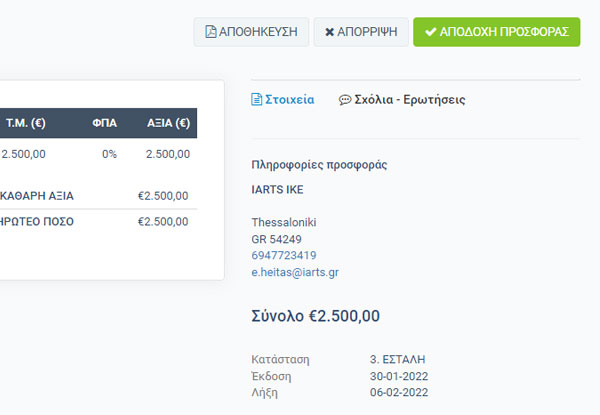
Task: Click the Λήξη label
Action: (264, 393)
